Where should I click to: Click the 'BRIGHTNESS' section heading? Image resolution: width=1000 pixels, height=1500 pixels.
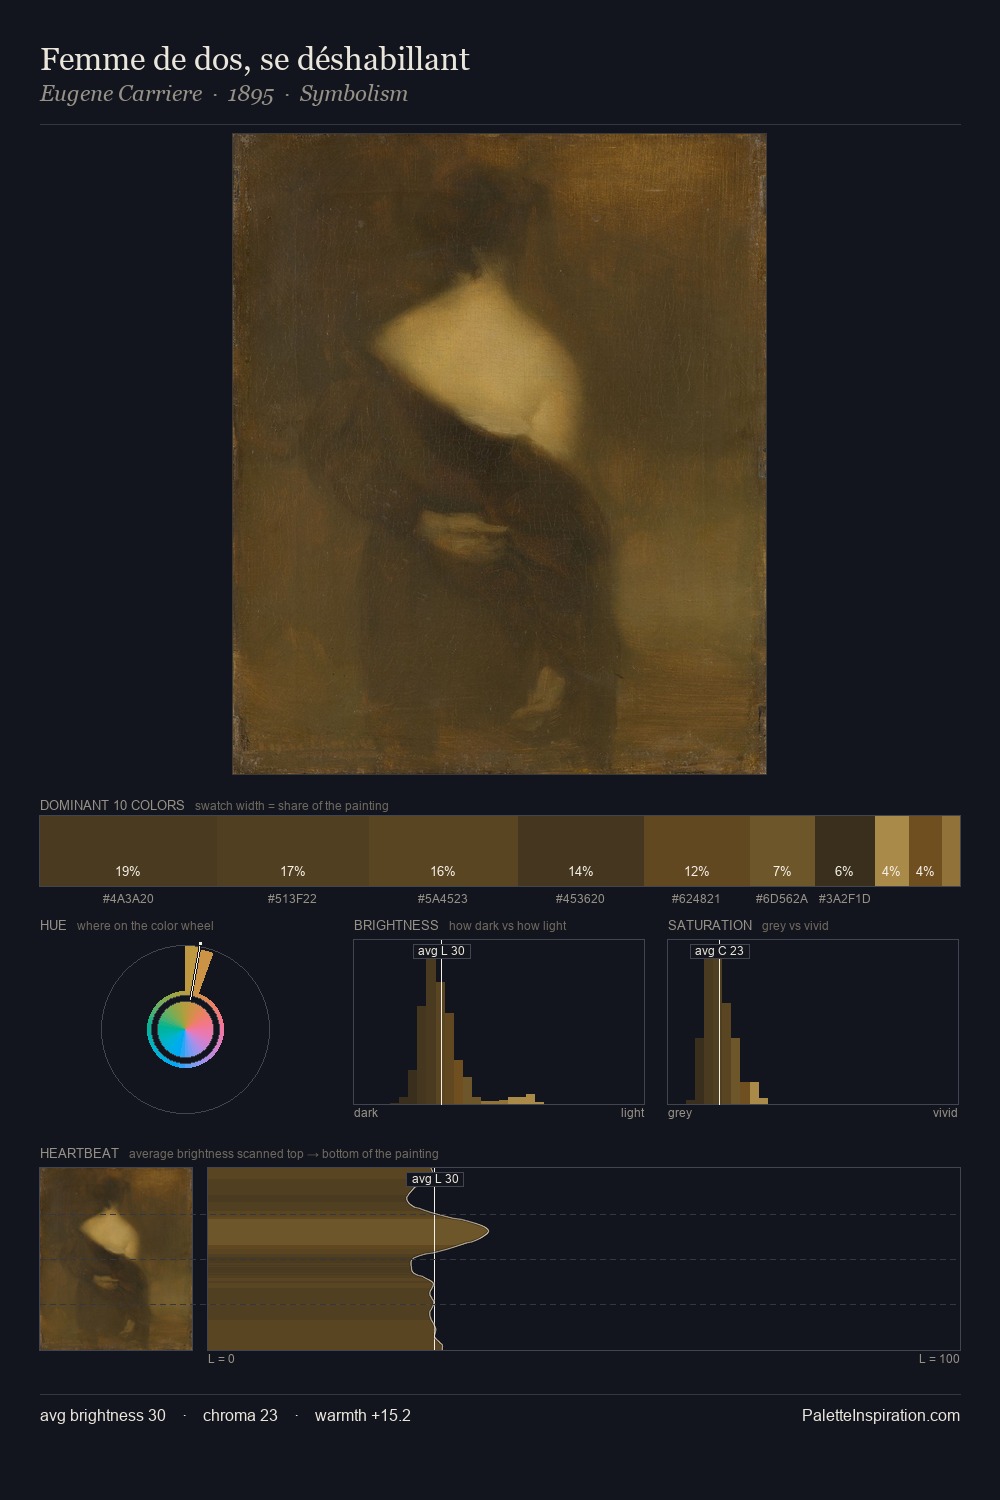pyautogui.click(x=396, y=925)
